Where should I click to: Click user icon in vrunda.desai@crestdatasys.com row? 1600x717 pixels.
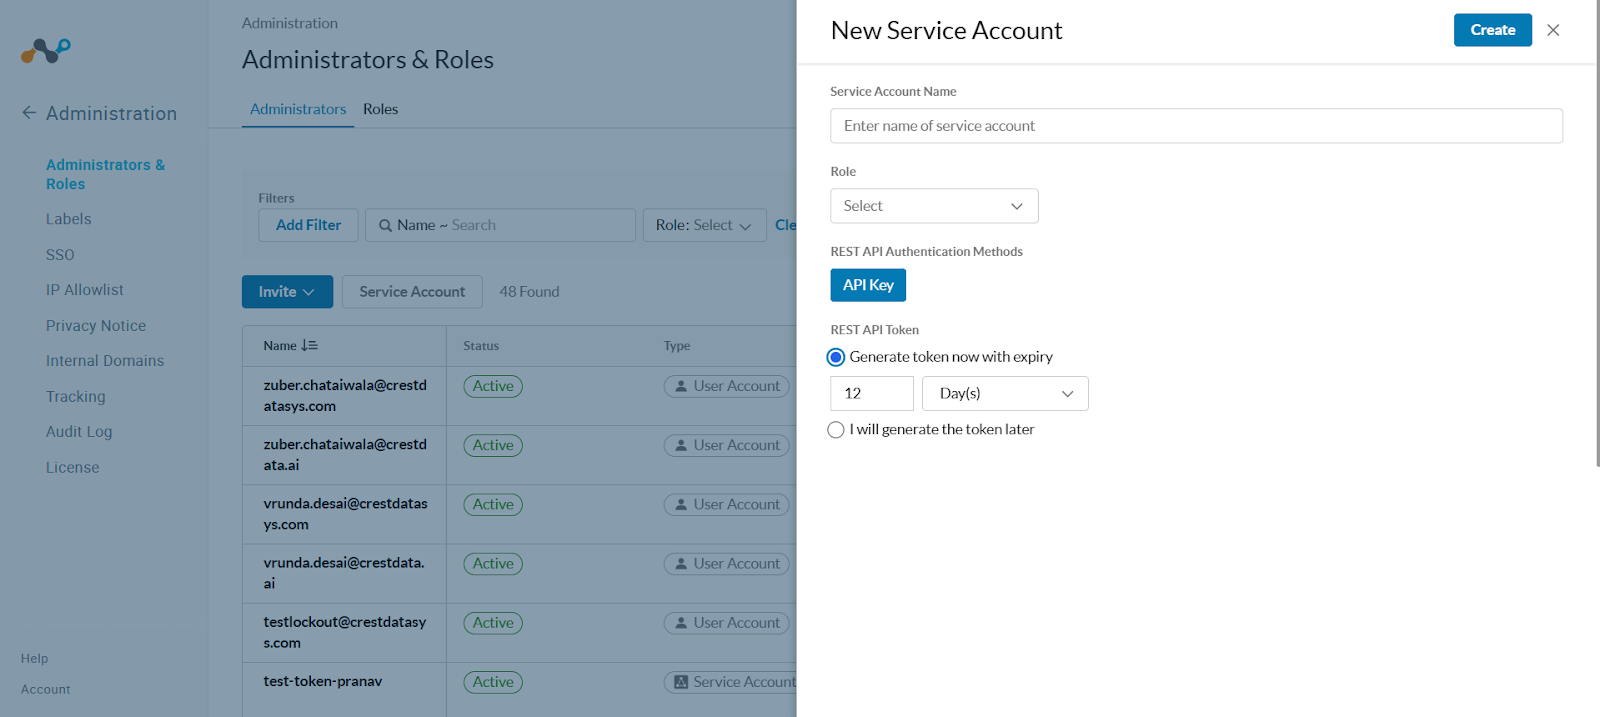tap(681, 505)
